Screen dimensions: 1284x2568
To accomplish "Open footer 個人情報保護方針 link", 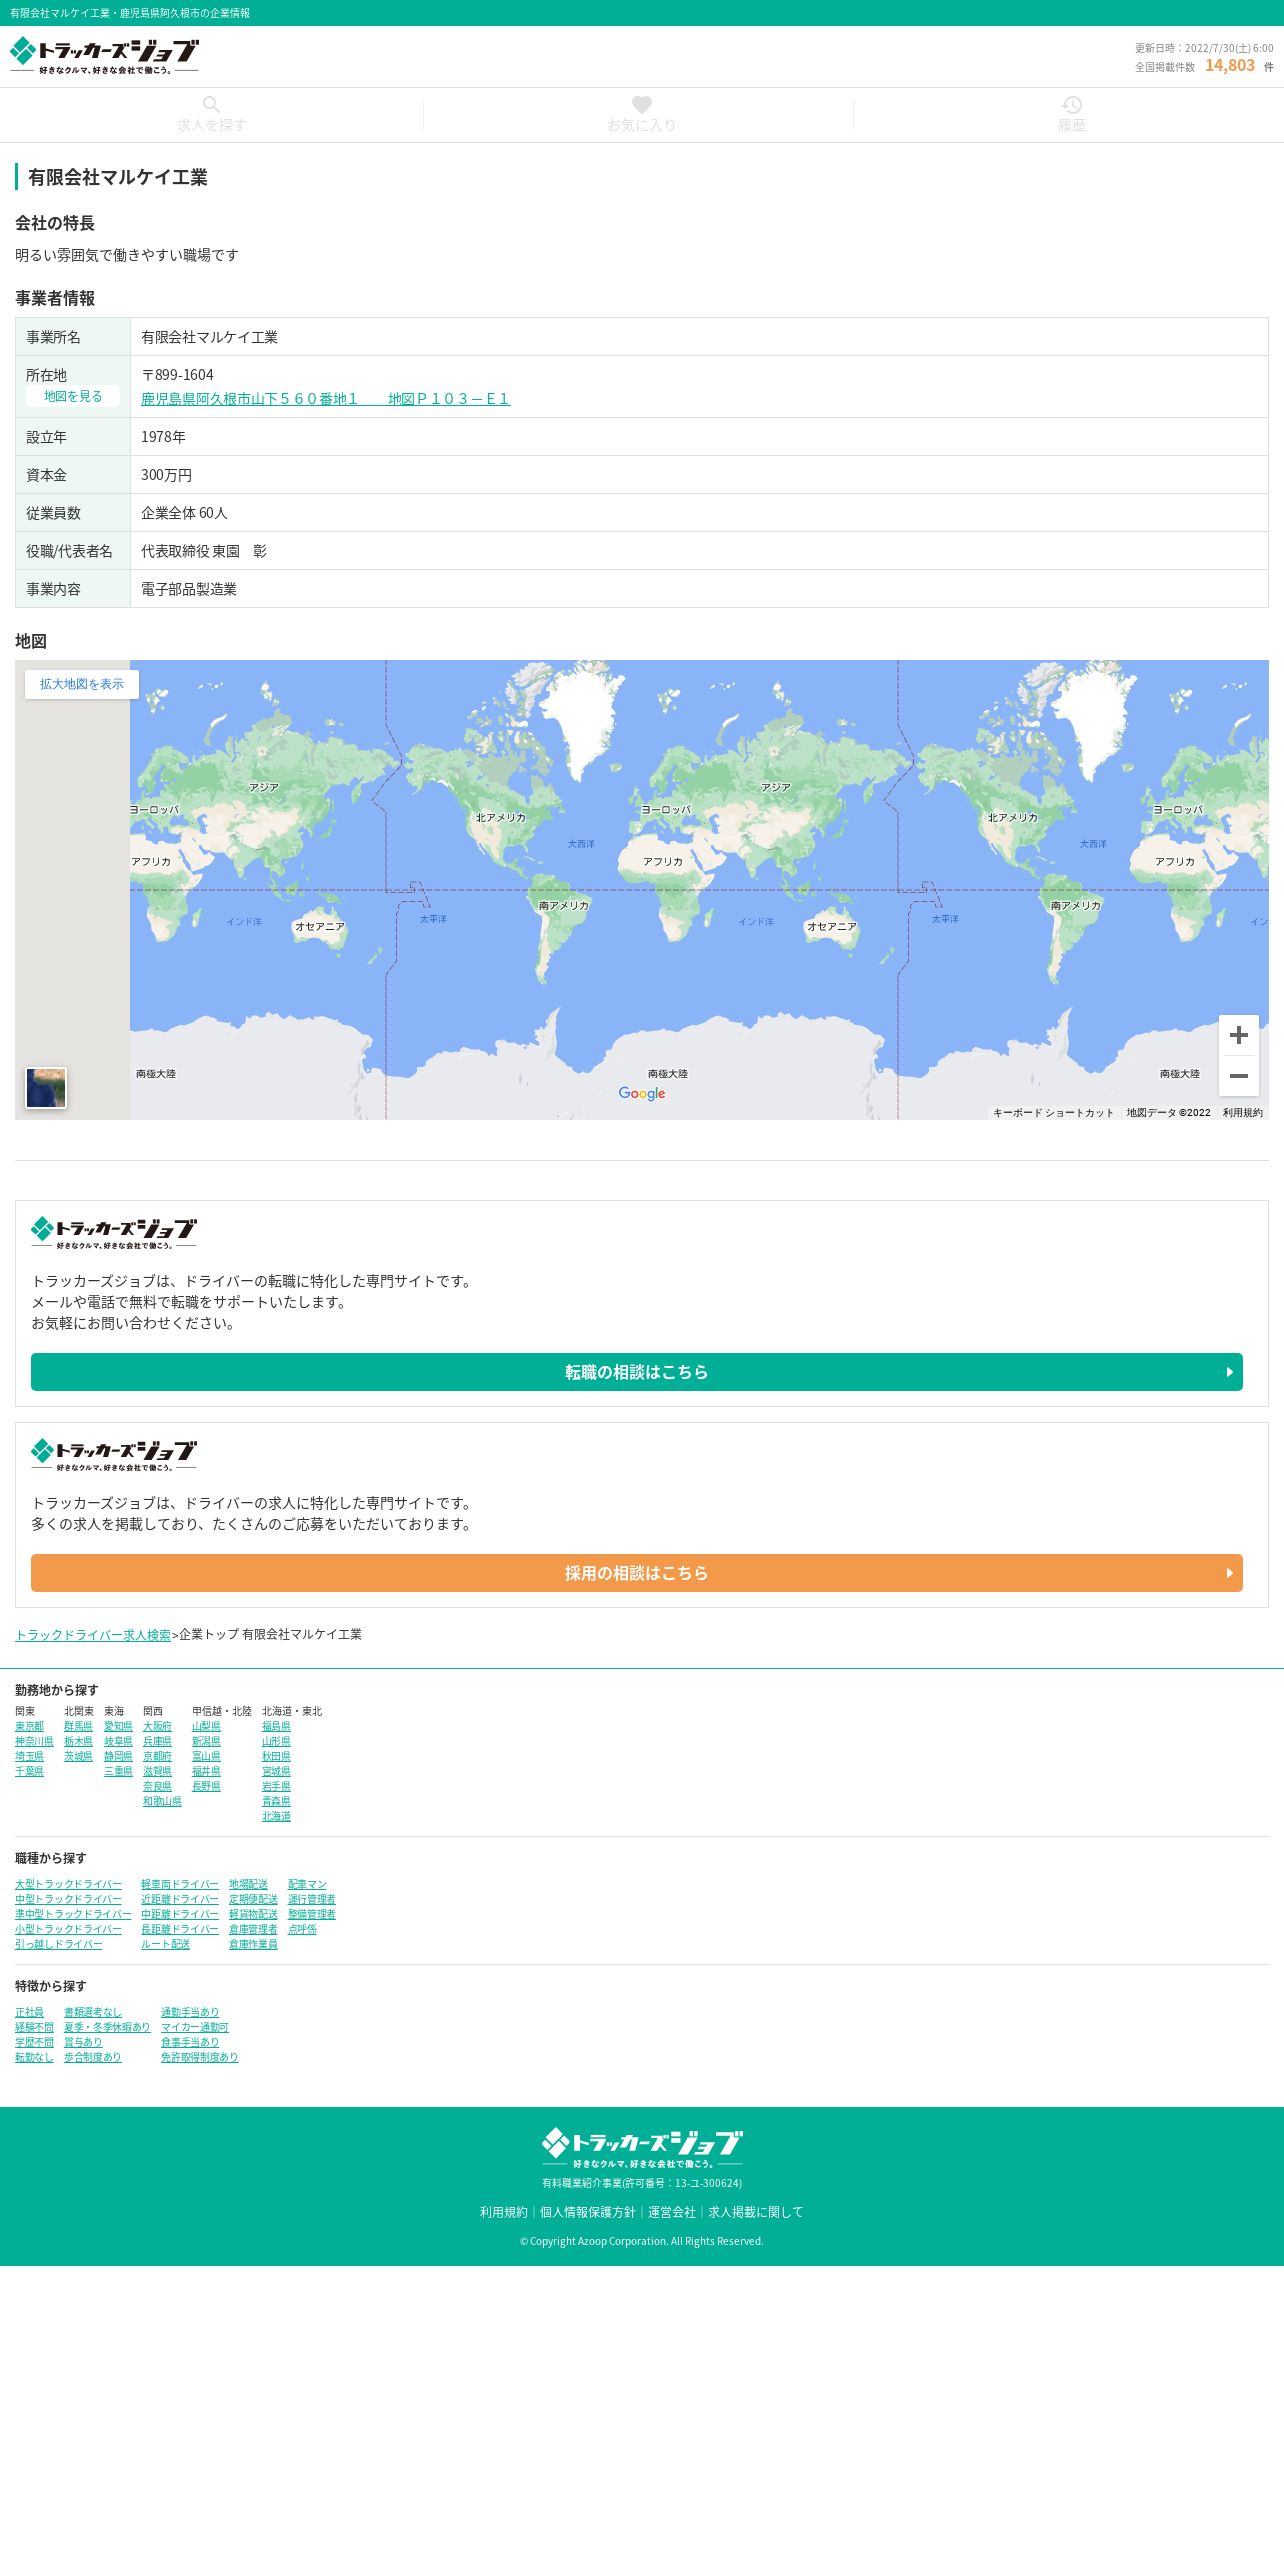I will (x=587, y=2212).
